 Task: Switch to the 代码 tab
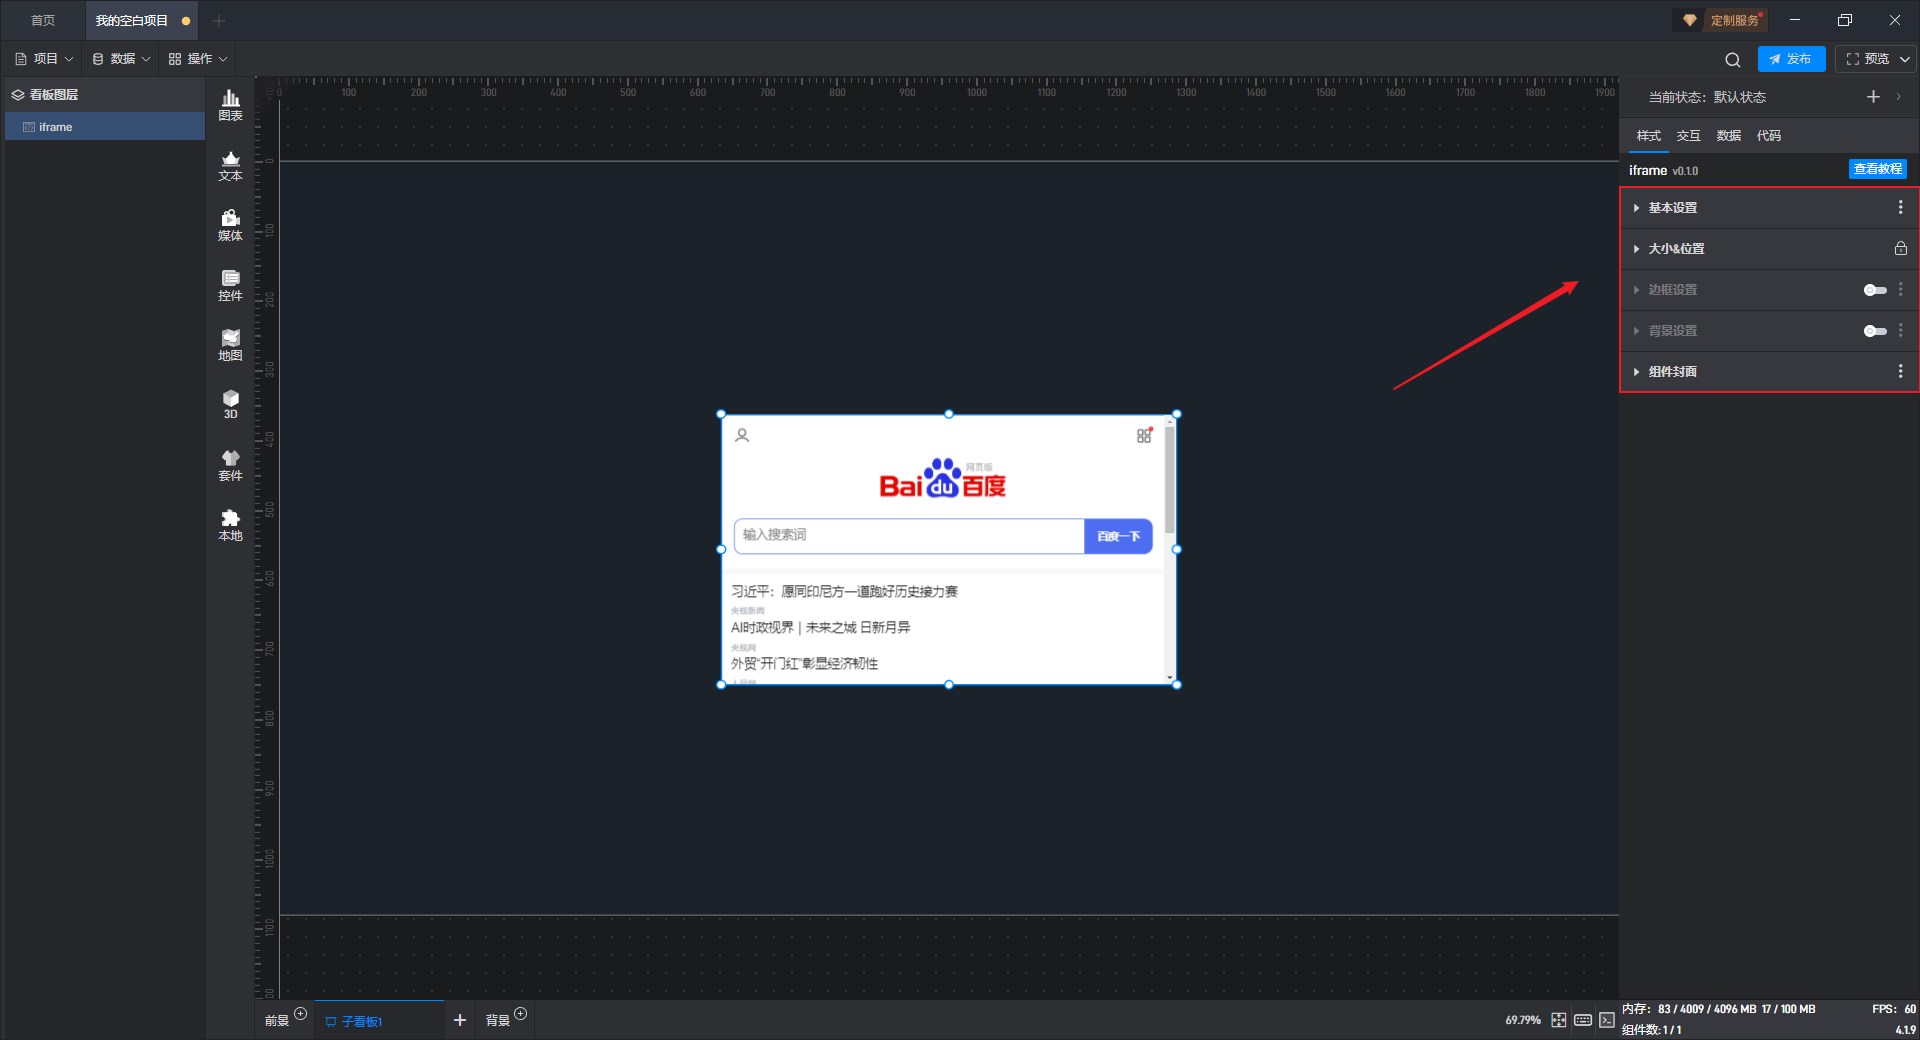1769,136
